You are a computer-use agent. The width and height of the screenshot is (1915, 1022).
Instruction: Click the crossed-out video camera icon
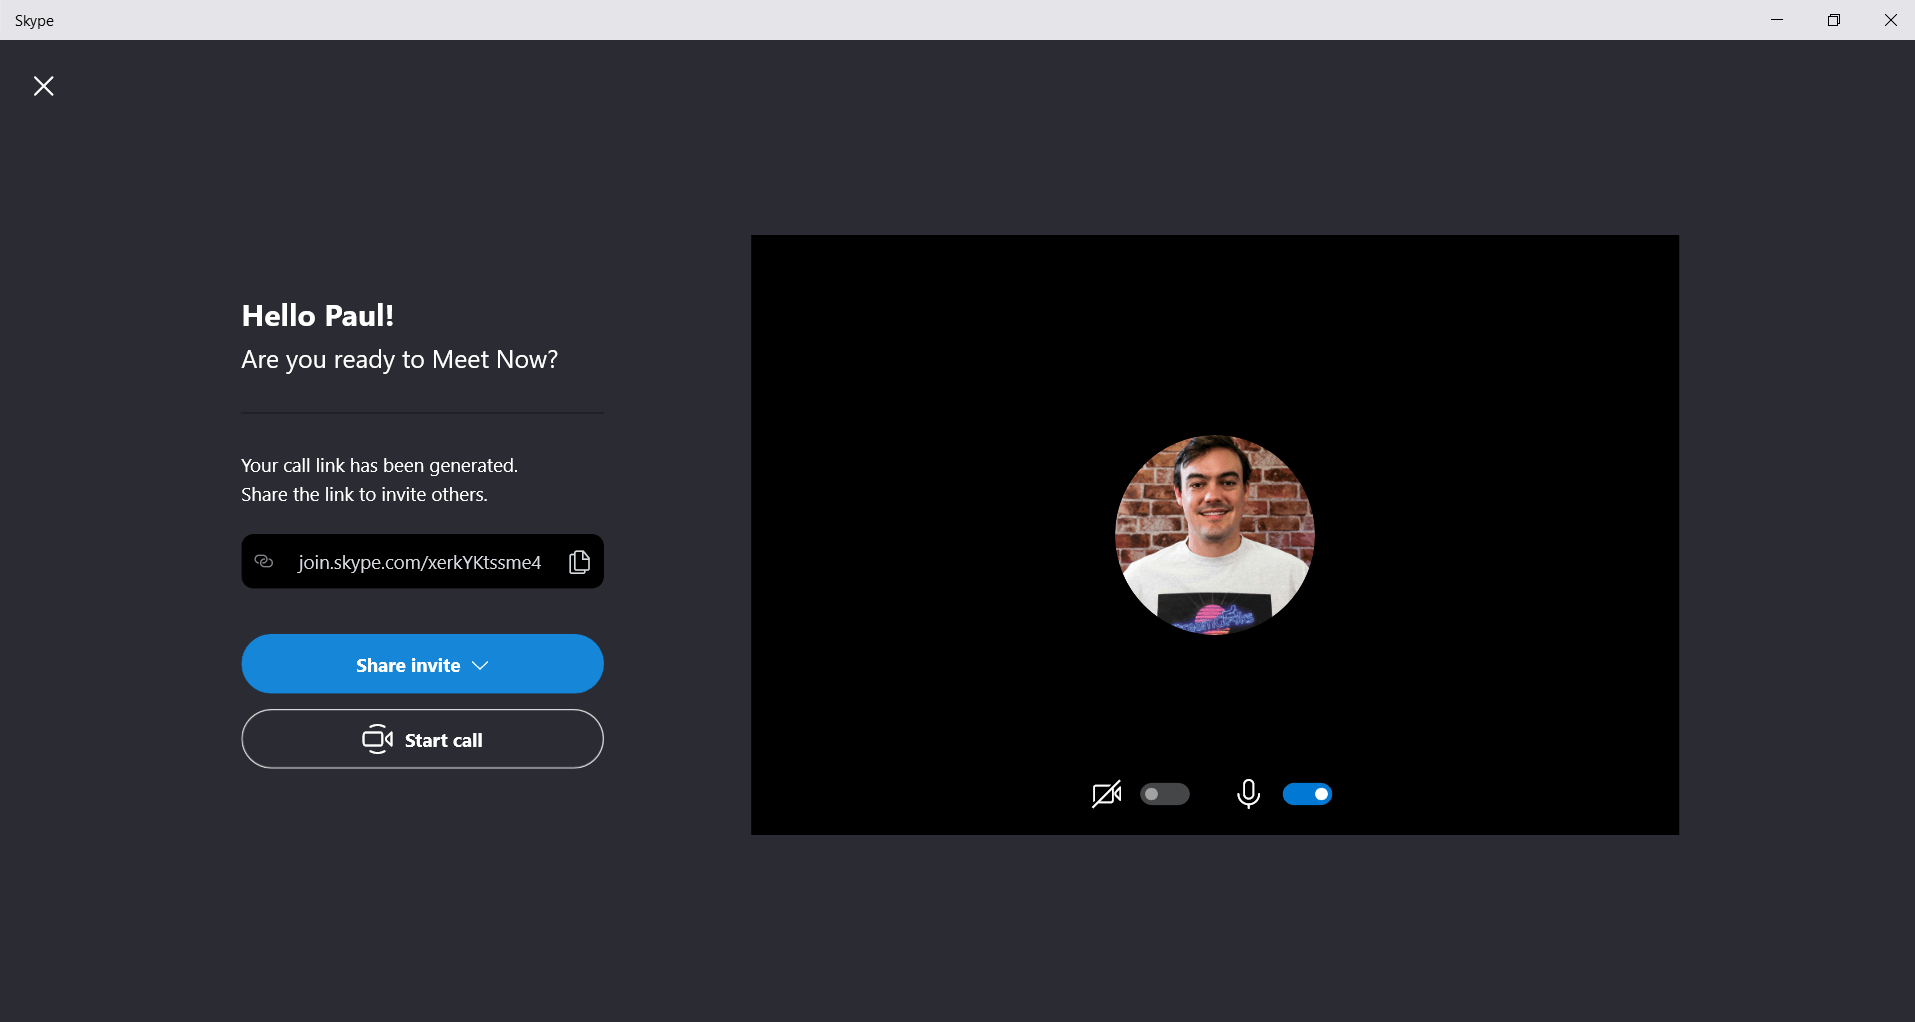point(1107,794)
